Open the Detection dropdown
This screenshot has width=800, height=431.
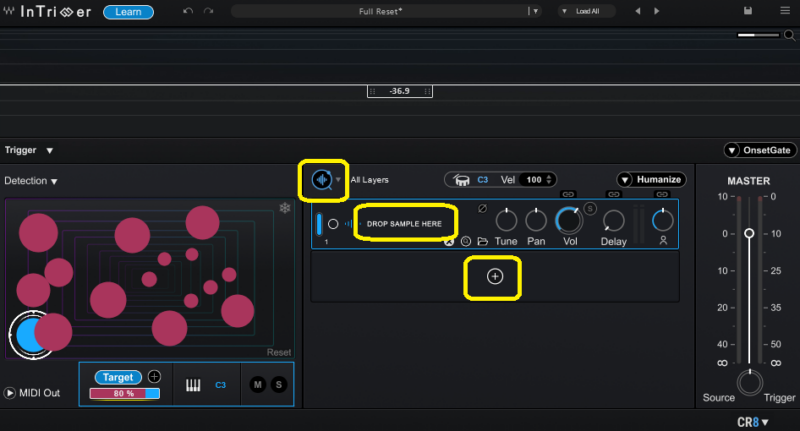point(31,181)
